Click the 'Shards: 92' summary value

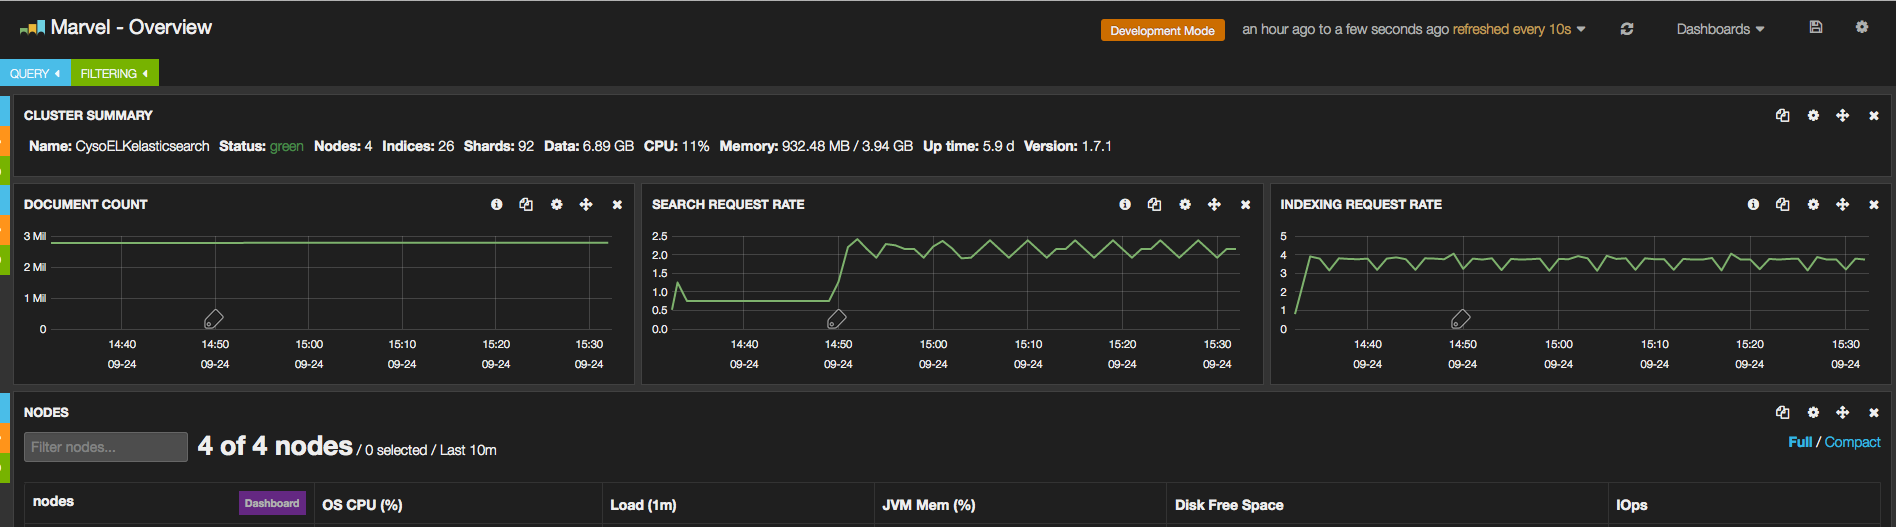tap(499, 146)
